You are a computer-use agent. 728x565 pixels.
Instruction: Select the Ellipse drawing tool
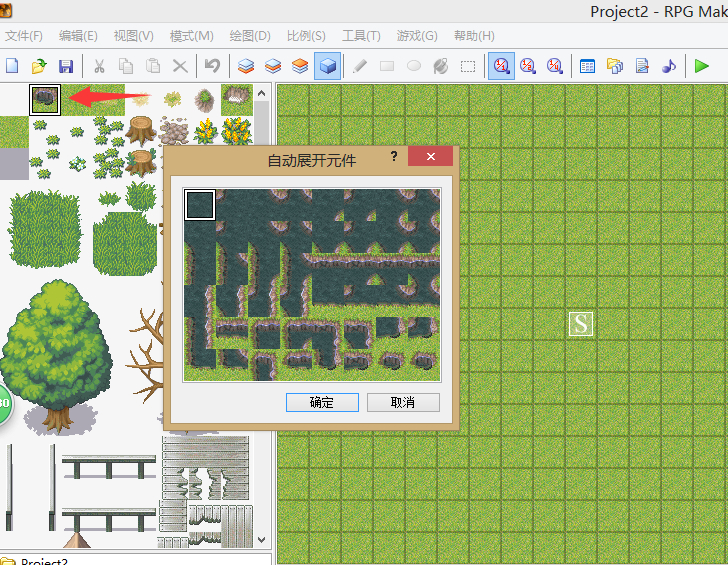pyautogui.click(x=414, y=66)
